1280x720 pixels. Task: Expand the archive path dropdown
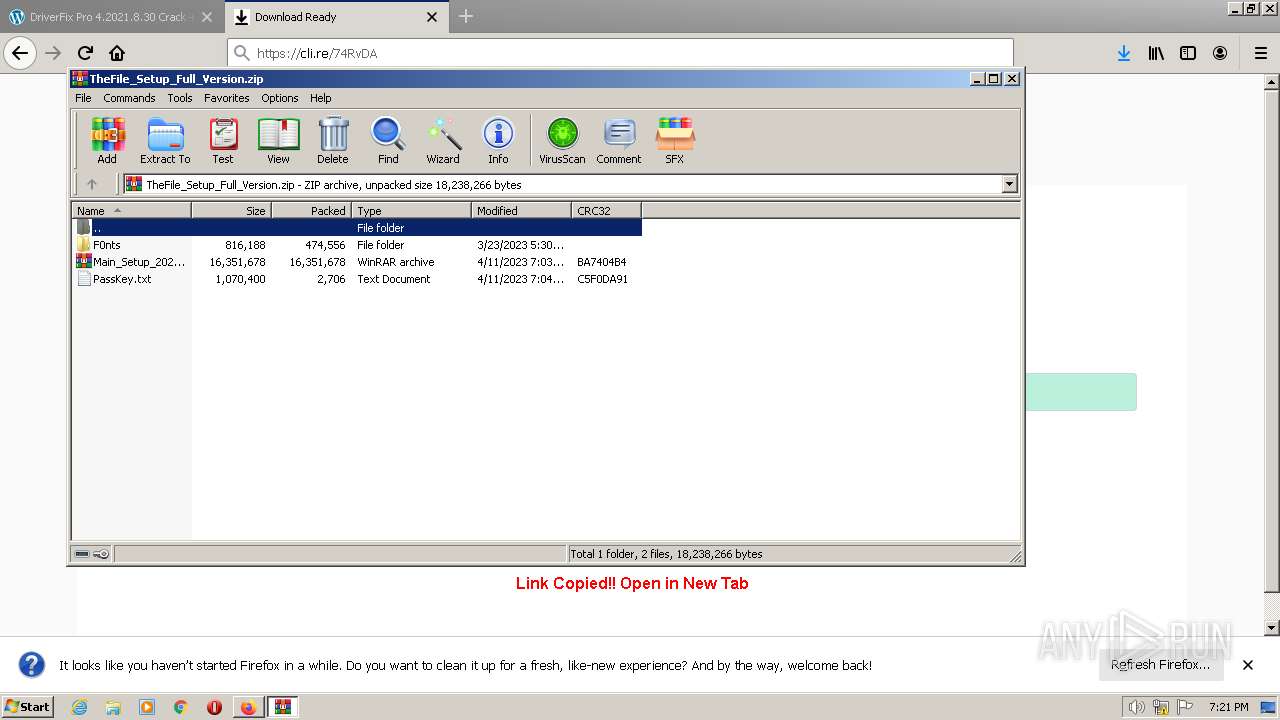point(1009,184)
